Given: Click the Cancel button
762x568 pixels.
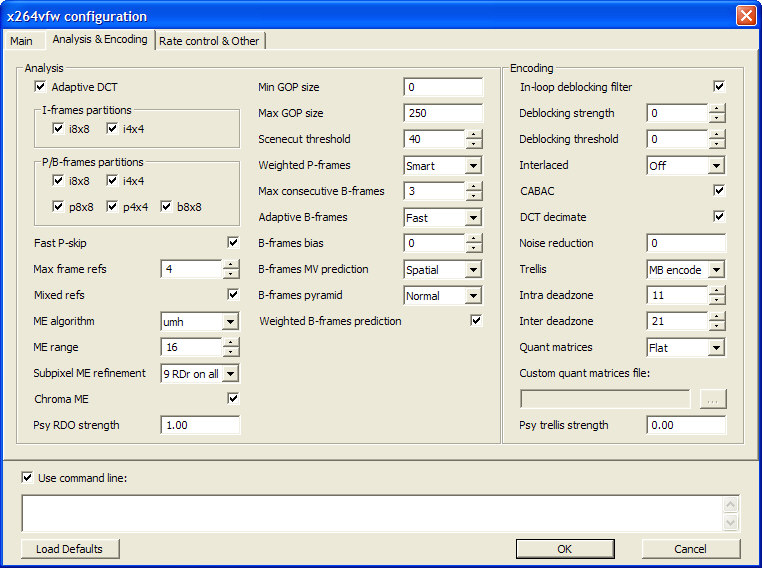Looking at the screenshot, I should 691,549.
